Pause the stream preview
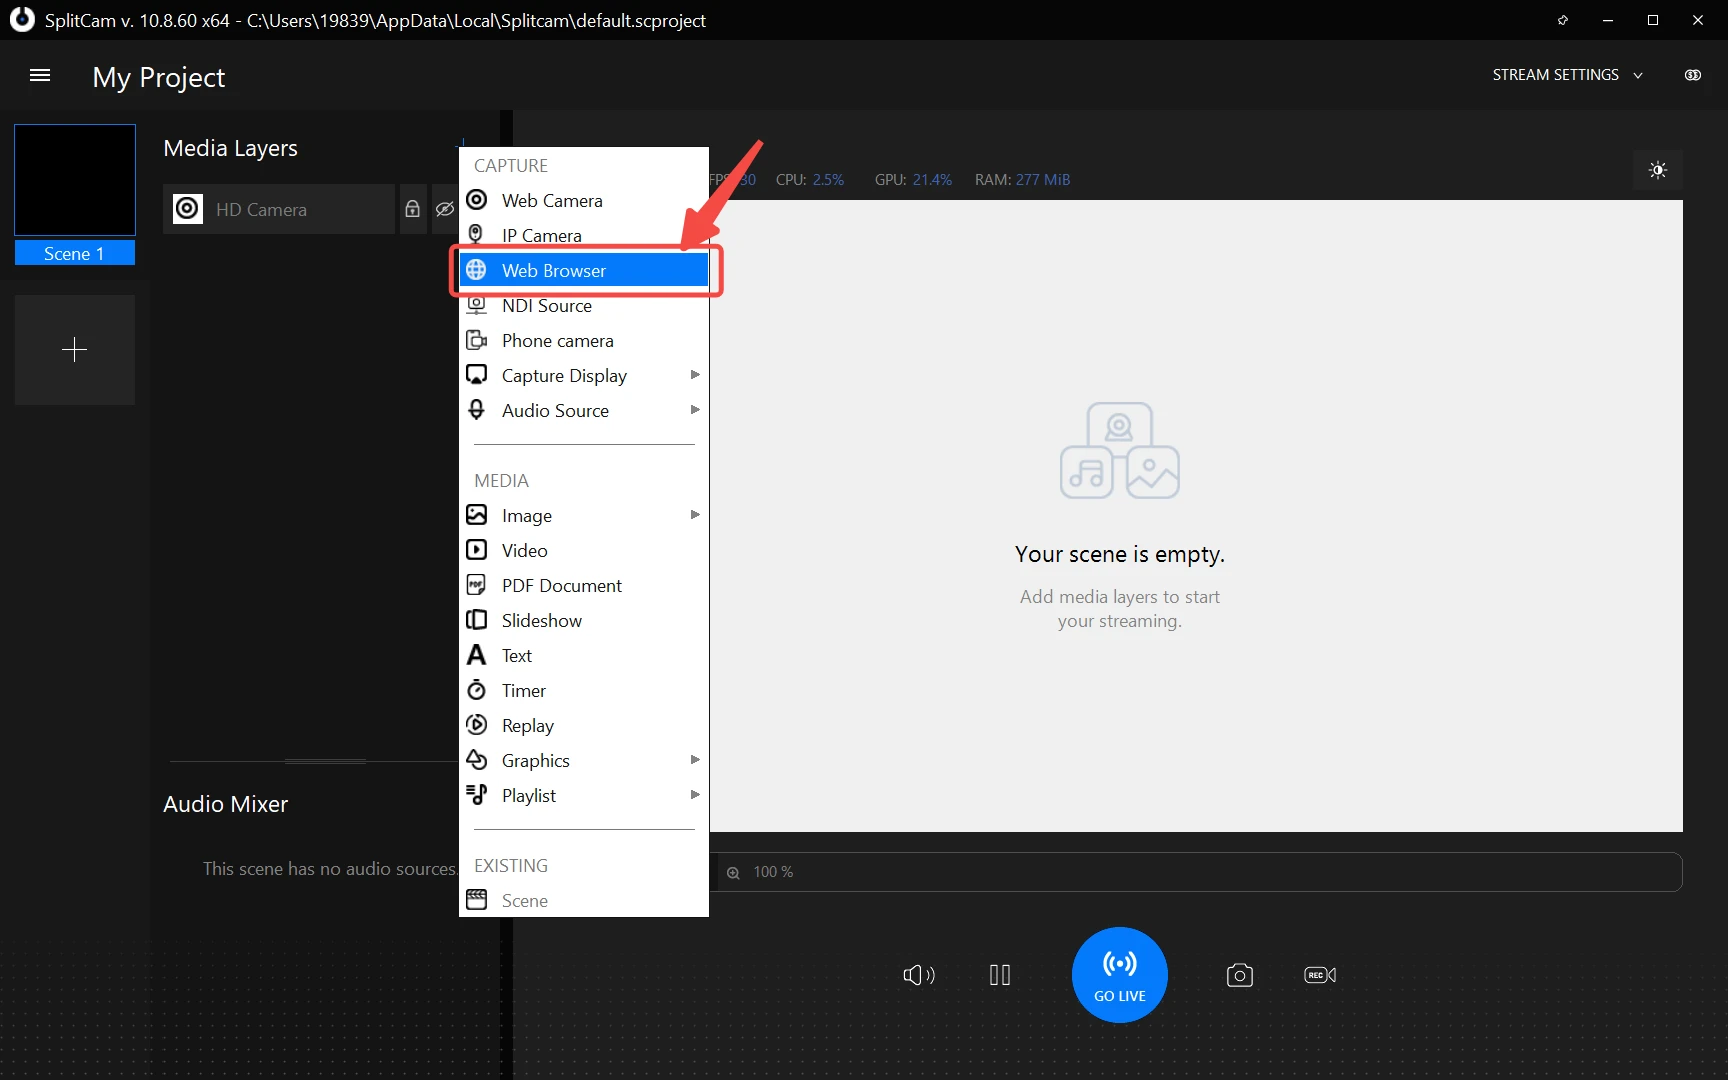Image resolution: width=1728 pixels, height=1080 pixels. [999, 975]
